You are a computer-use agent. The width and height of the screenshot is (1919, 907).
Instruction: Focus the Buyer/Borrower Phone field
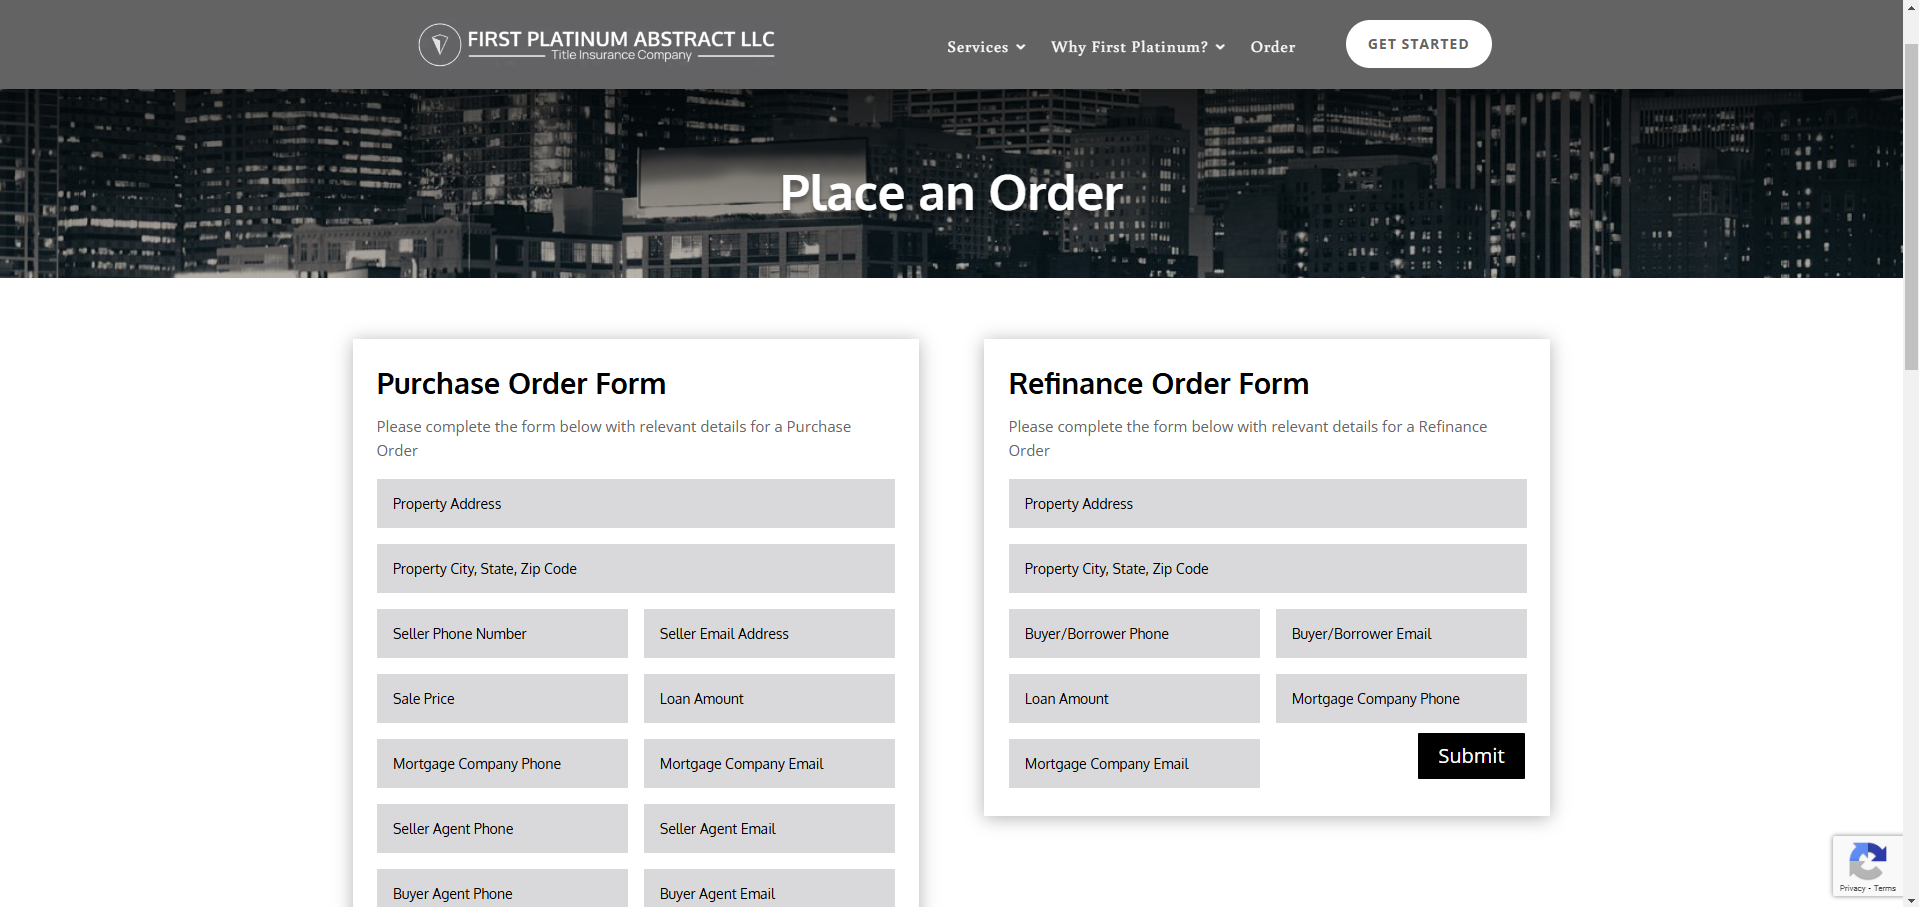point(1133,634)
